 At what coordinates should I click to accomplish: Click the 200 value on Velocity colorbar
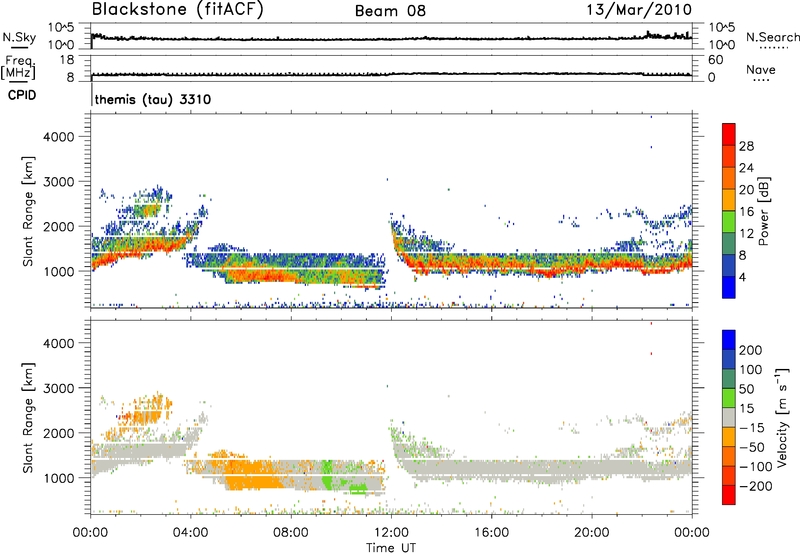[x=751, y=350]
